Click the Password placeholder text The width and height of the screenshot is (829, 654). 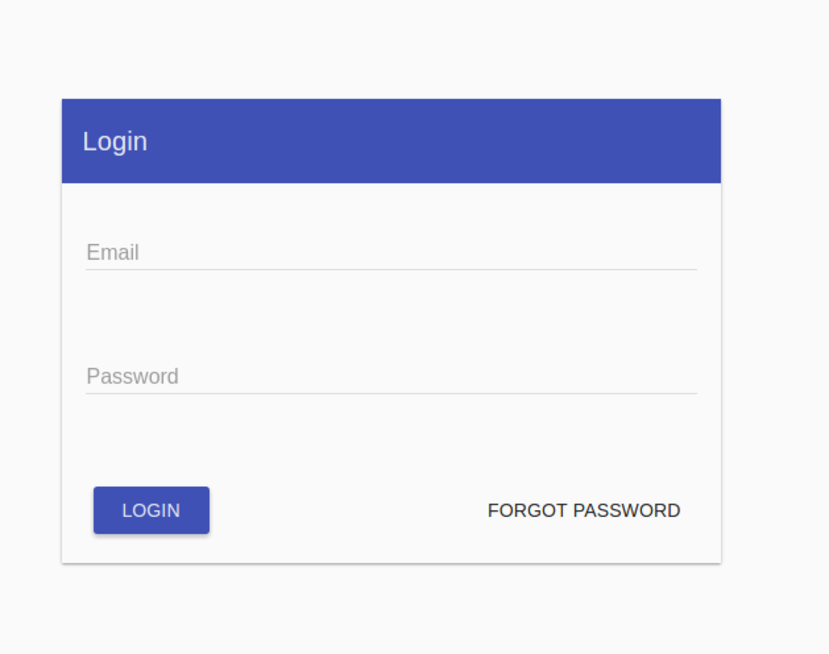132,377
